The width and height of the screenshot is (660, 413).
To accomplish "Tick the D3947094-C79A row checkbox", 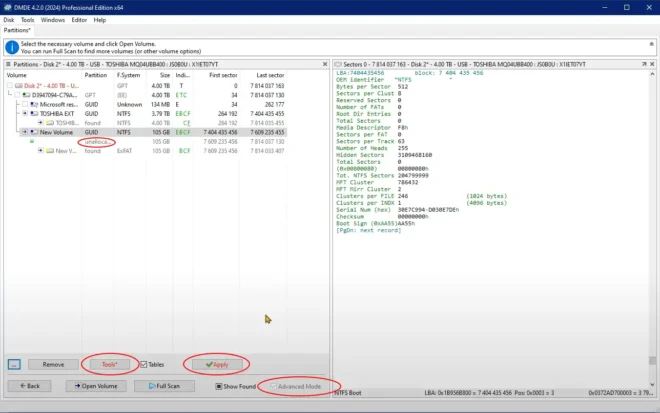I will pyautogui.click(x=17, y=95).
